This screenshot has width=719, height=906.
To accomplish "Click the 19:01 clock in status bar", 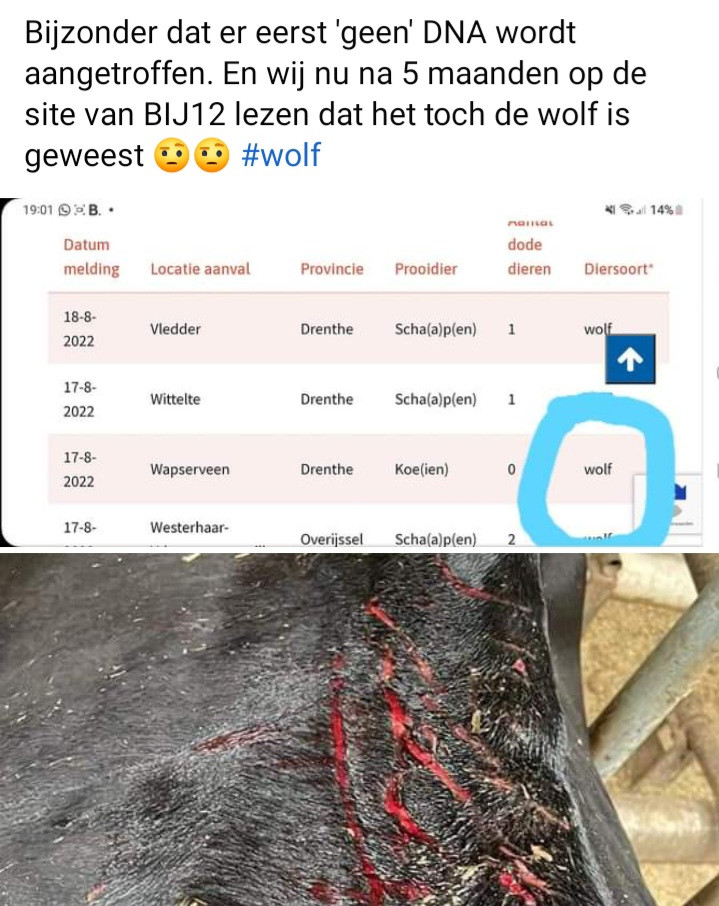I will pos(38,210).
